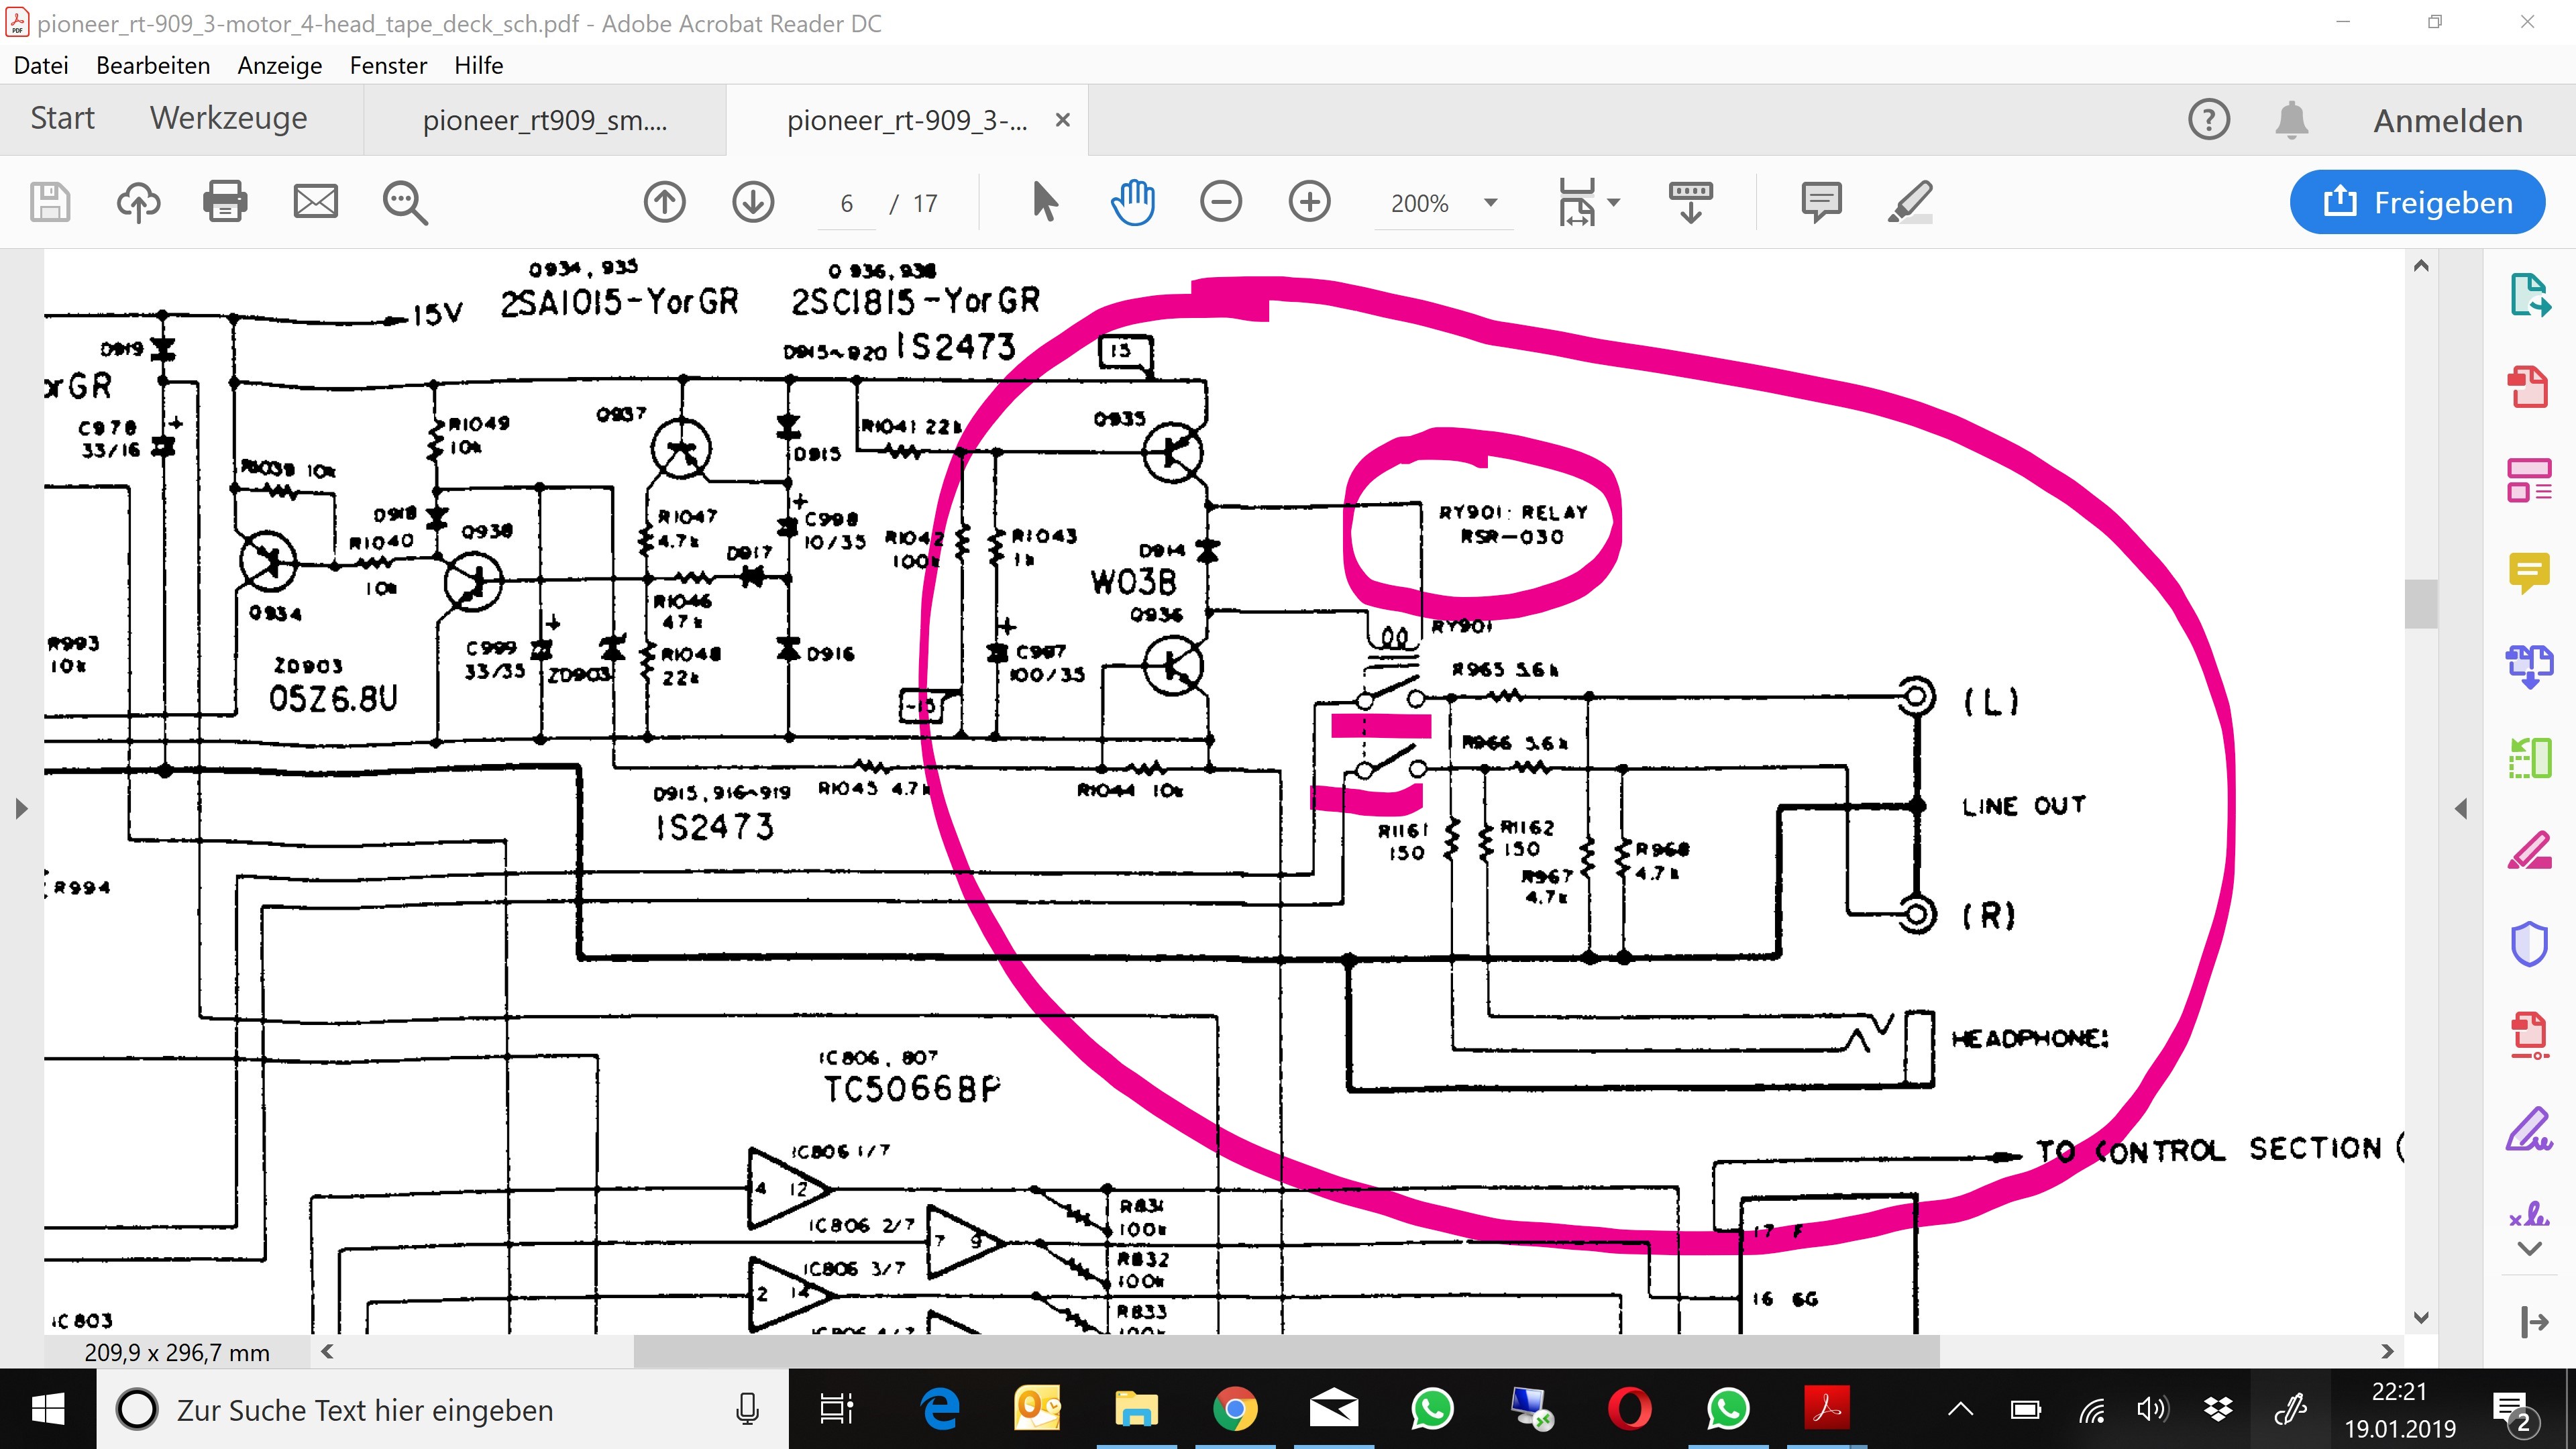Show more tools with sidebar chevron

2529,1248
